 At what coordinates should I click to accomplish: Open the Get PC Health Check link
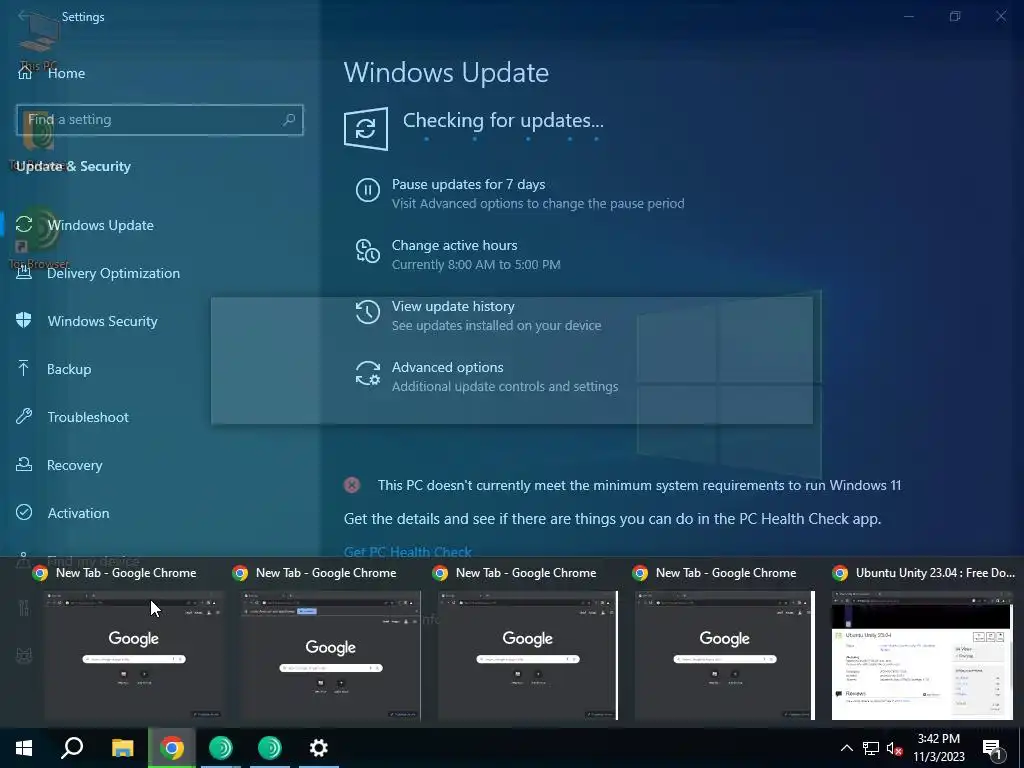point(408,552)
